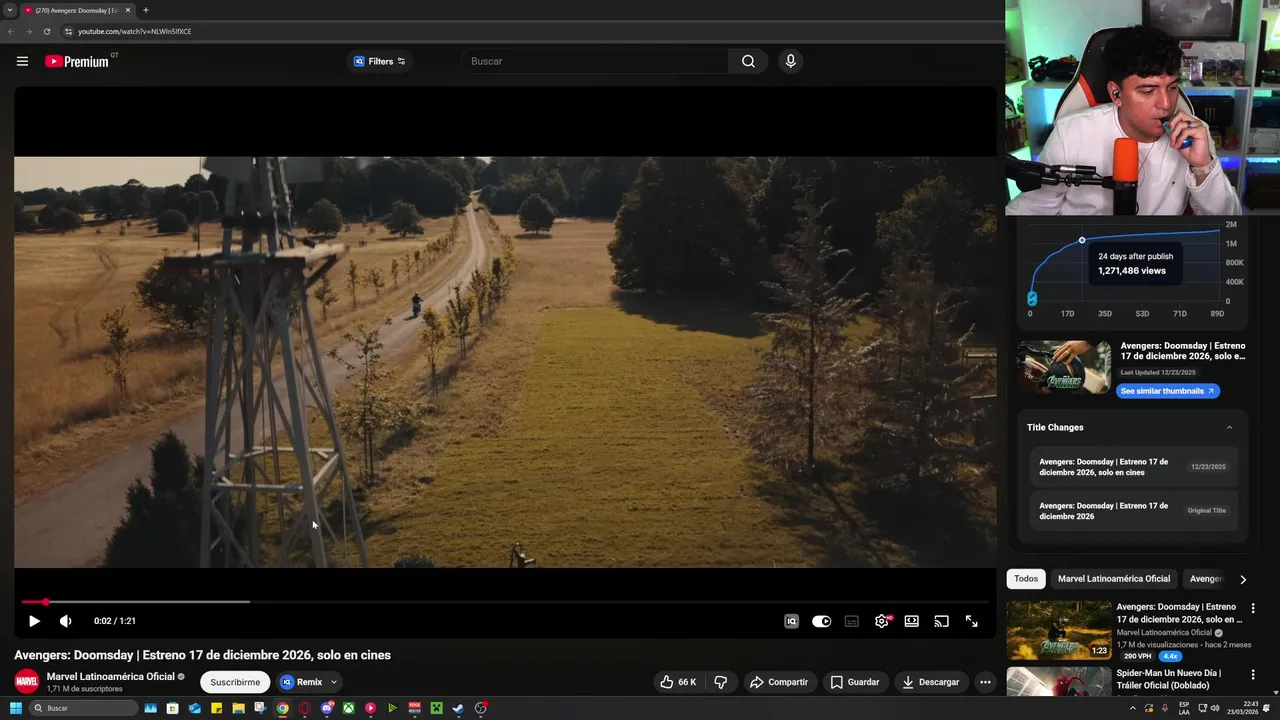Viewport: 1280px width, 720px height.
Task: Open Marvel Latinoamérica channel avatar
Action: pyautogui.click(x=26, y=682)
